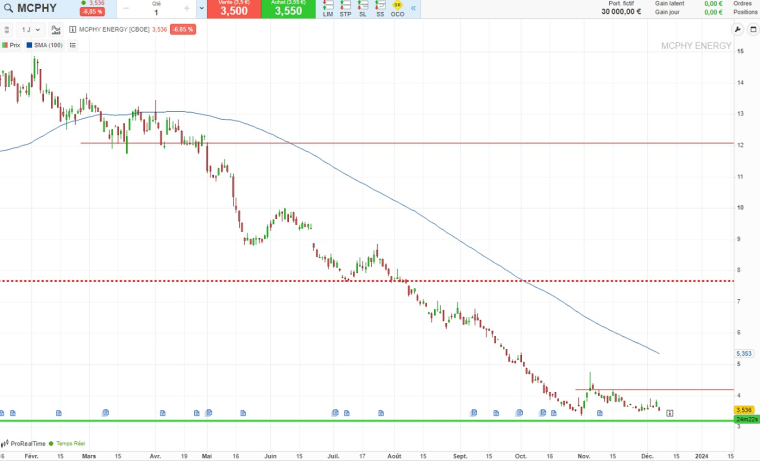Select the OCO order icon
The width and height of the screenshot is (760, 461).
pyautogui.click(x=397, y=9)
